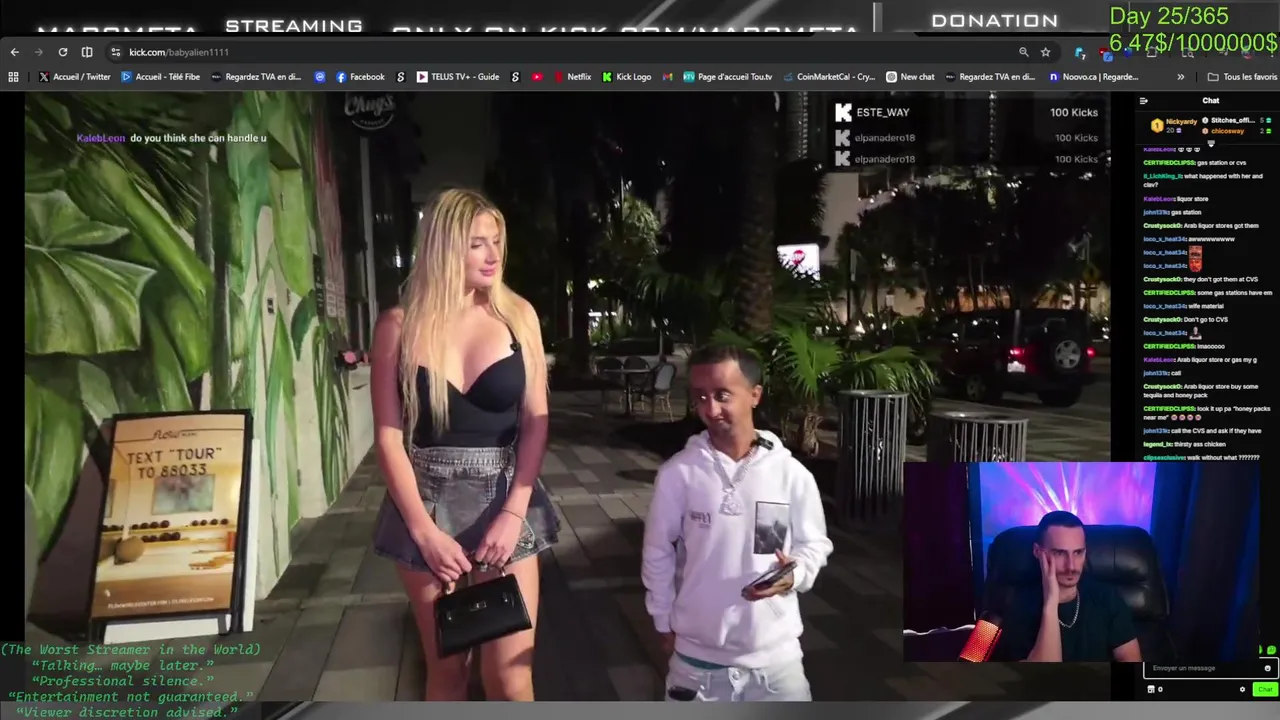This screenshot has height=720, width=1280.
Task: Expand hidden bookmarks with the double chevron
Action: 1181,77
